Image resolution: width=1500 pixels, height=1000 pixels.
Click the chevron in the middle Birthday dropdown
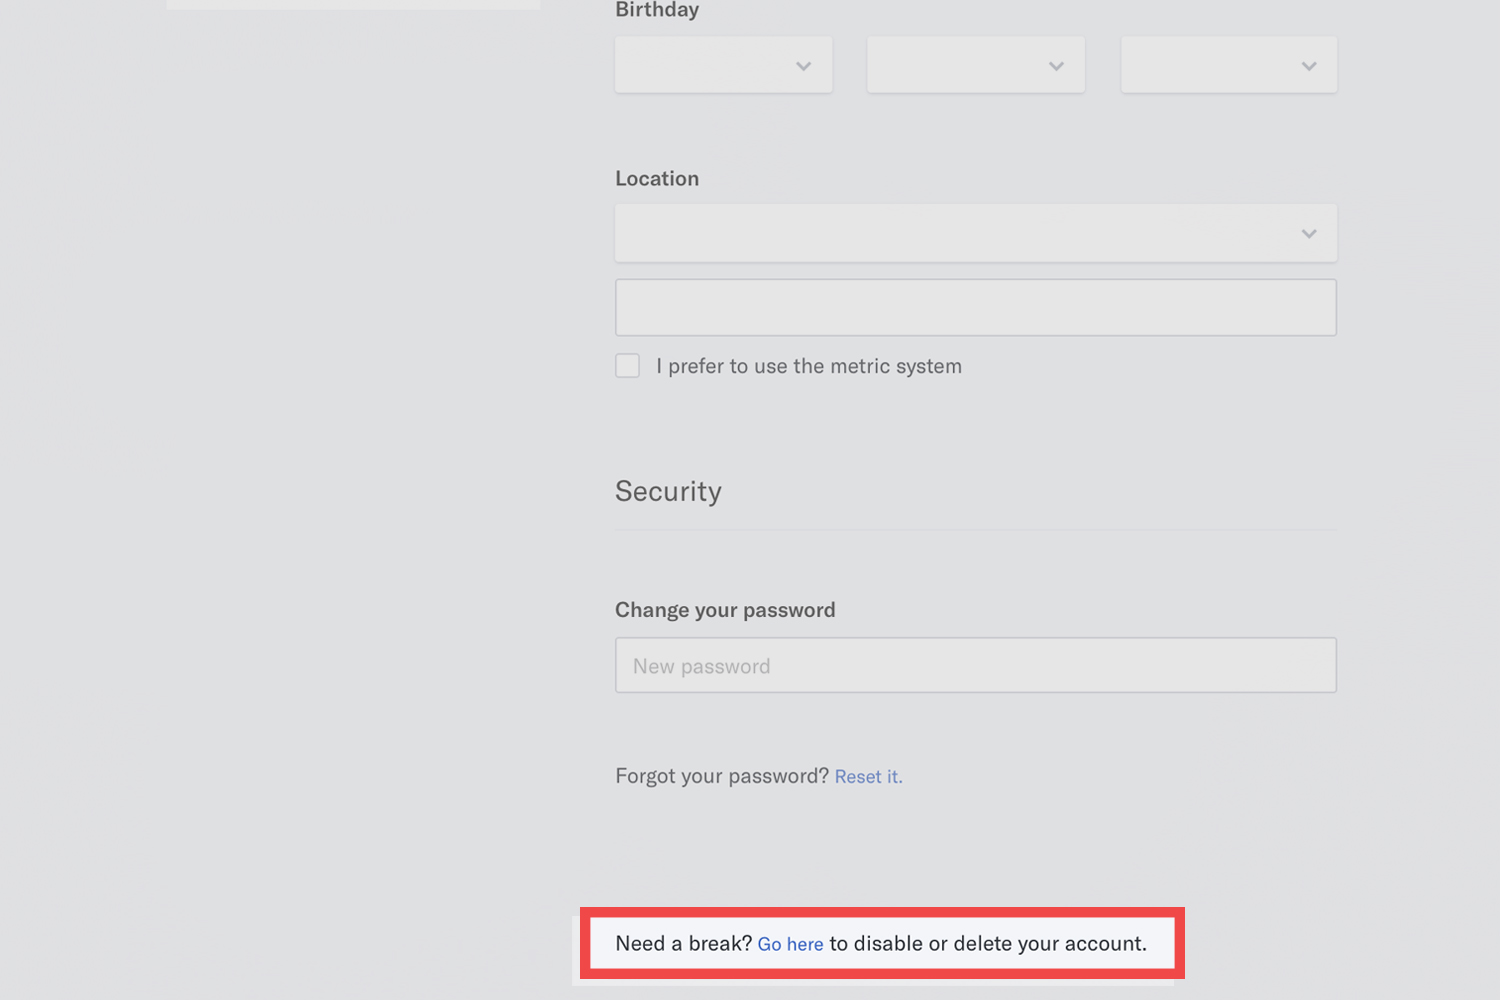(1056, 66)
